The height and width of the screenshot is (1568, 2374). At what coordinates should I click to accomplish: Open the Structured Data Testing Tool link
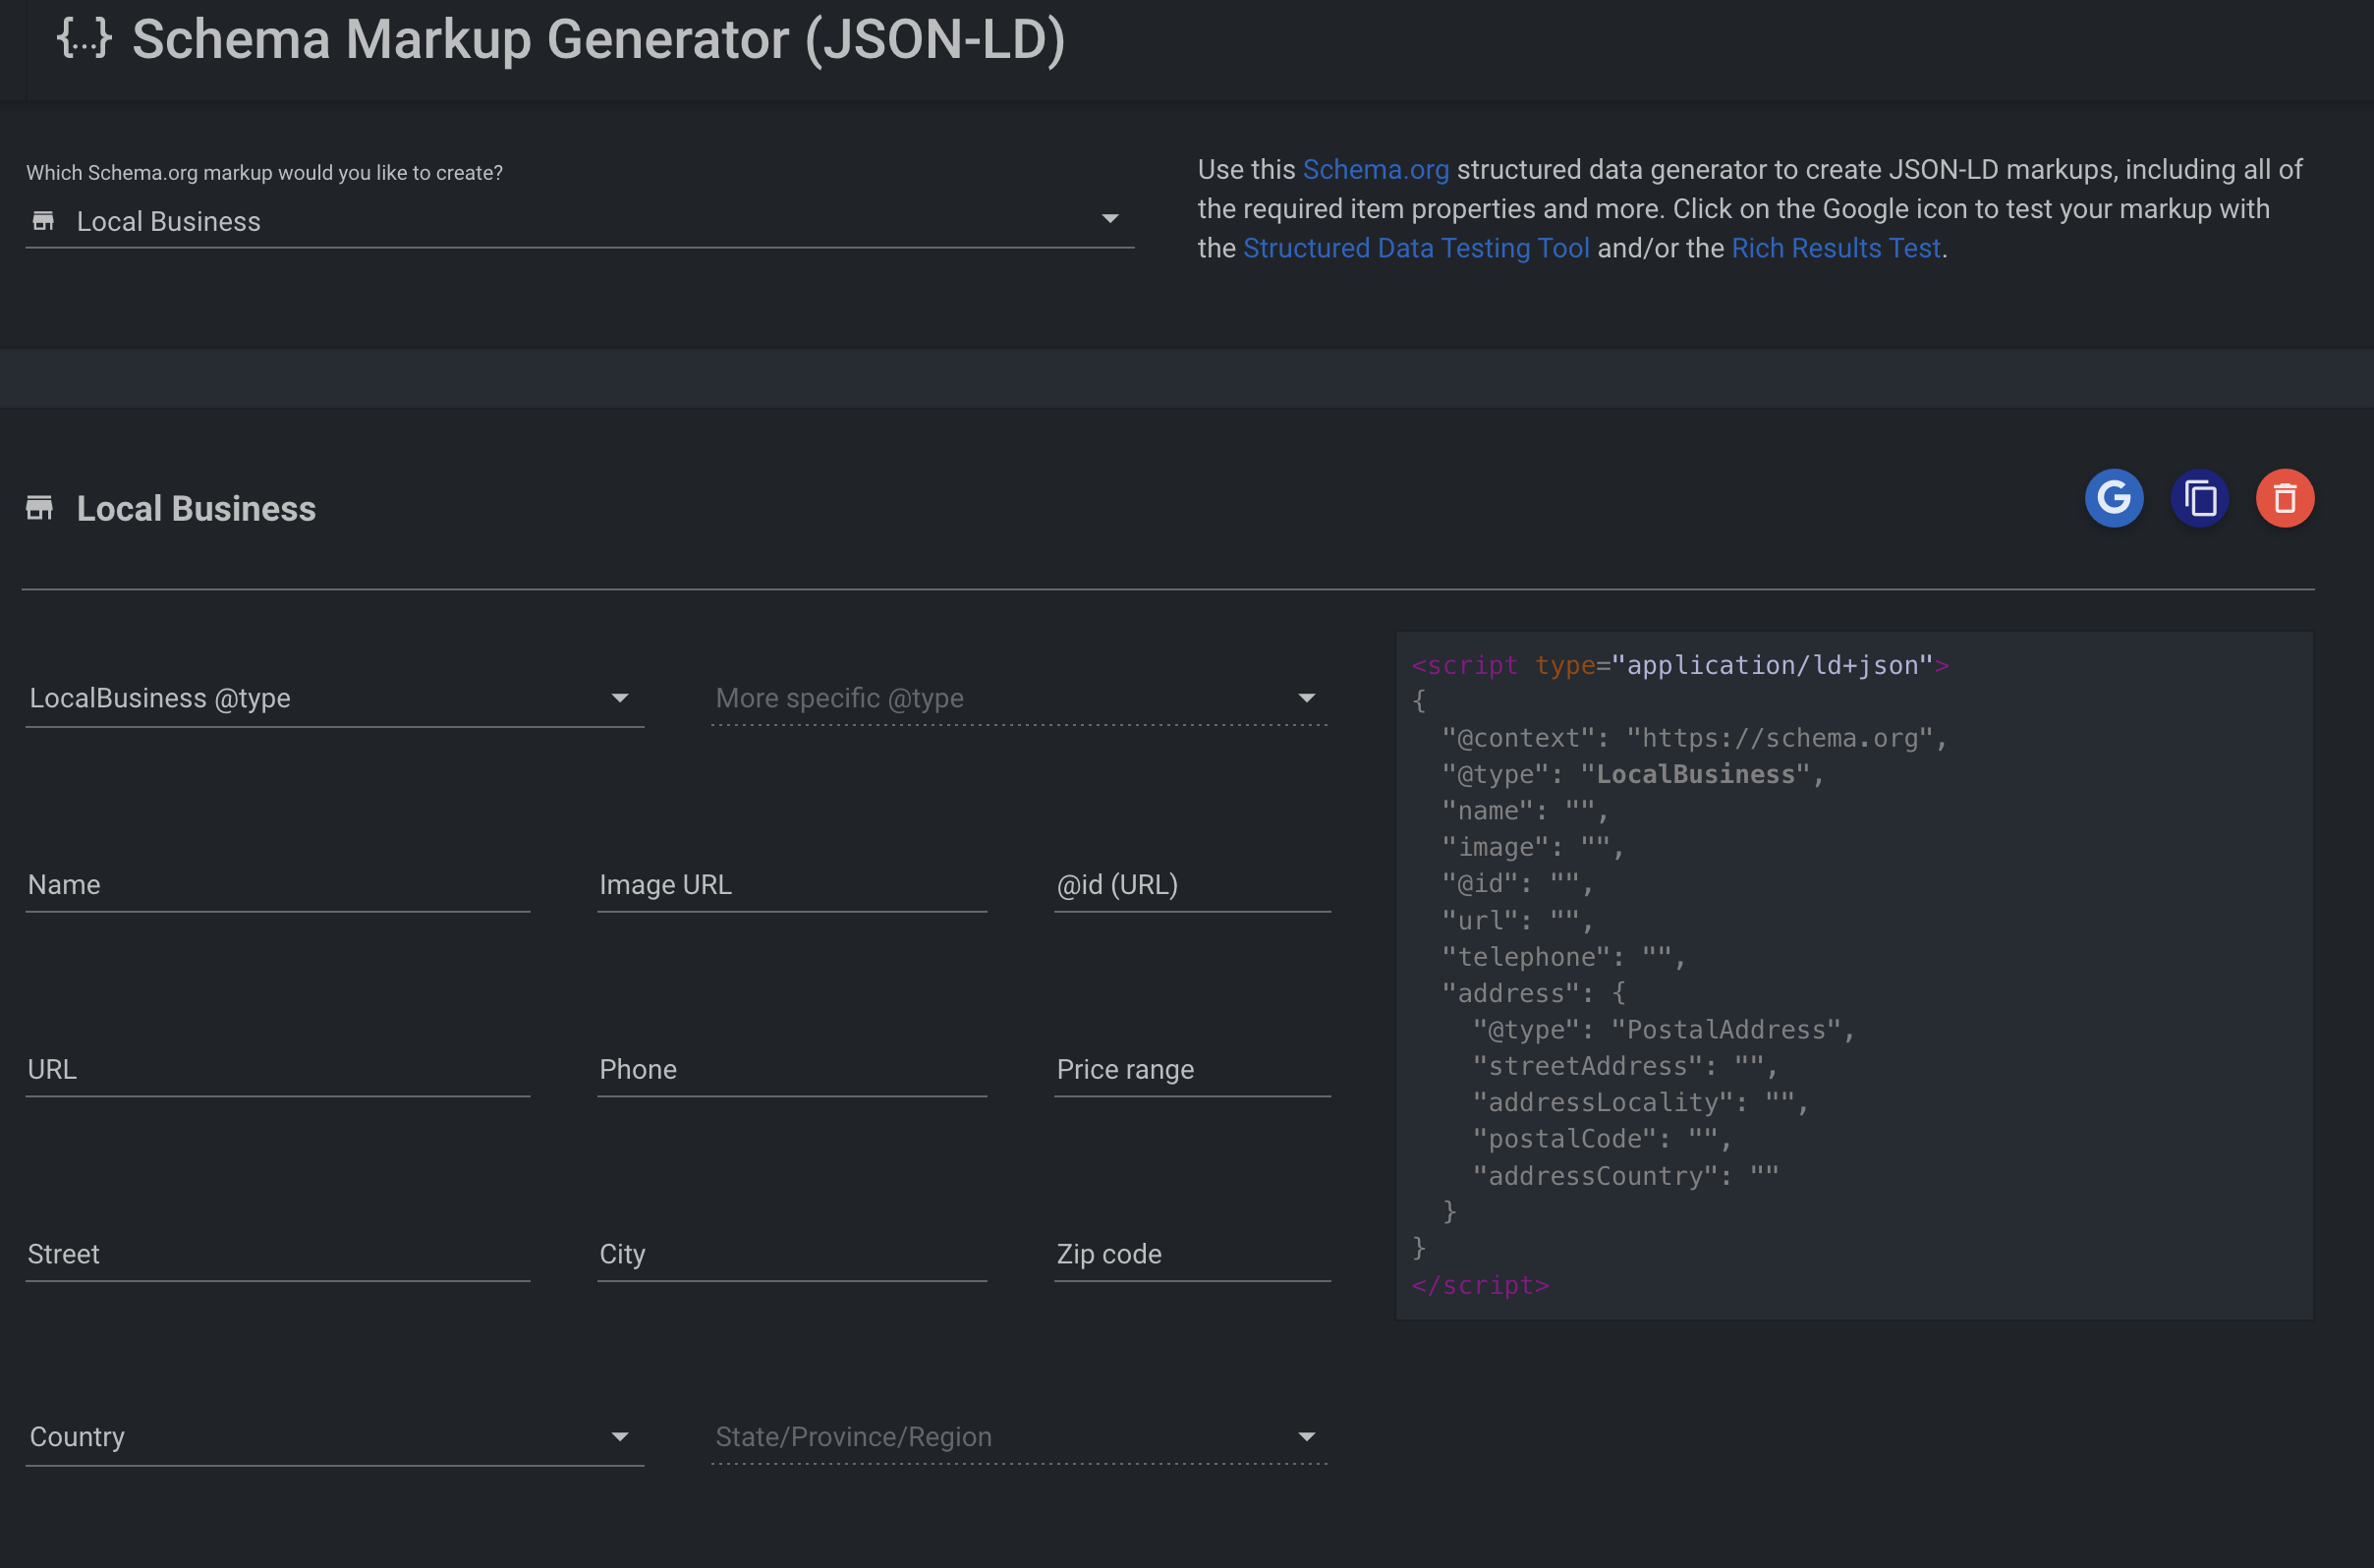tap(1415, 248)
